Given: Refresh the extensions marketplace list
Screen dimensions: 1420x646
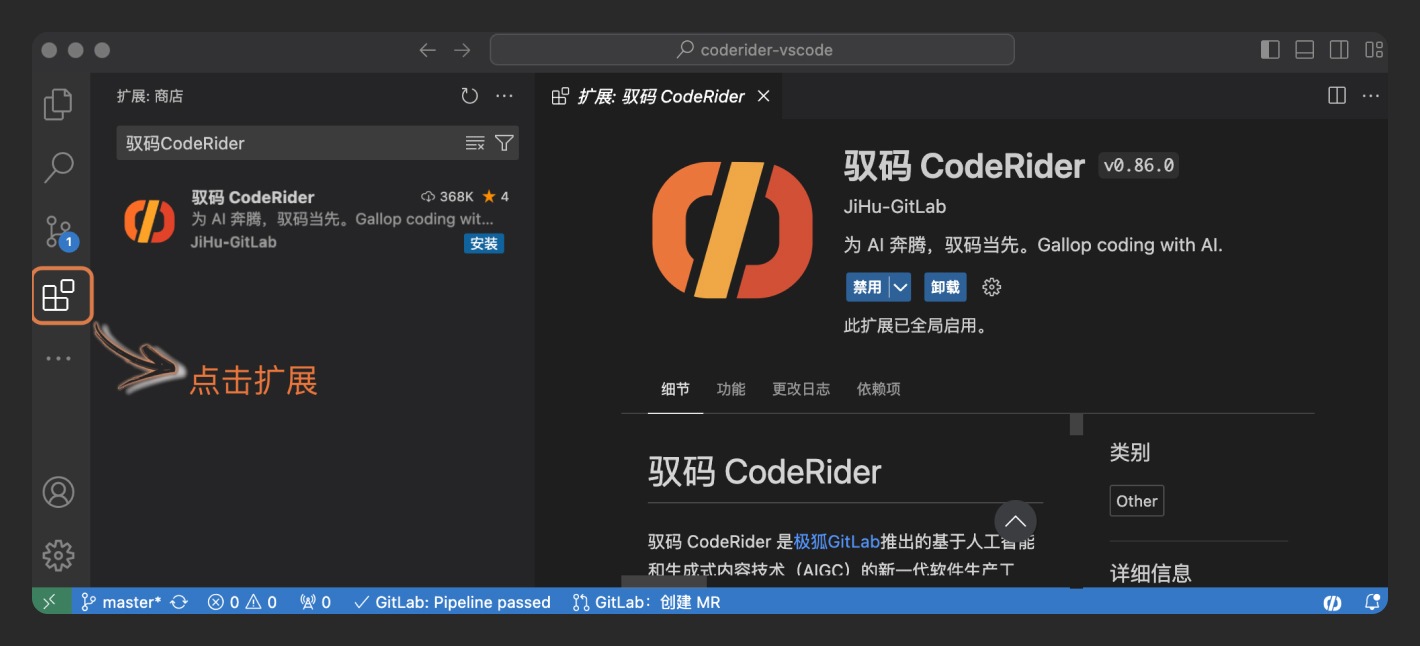Looking at the screenshot, I should [469, 96].
